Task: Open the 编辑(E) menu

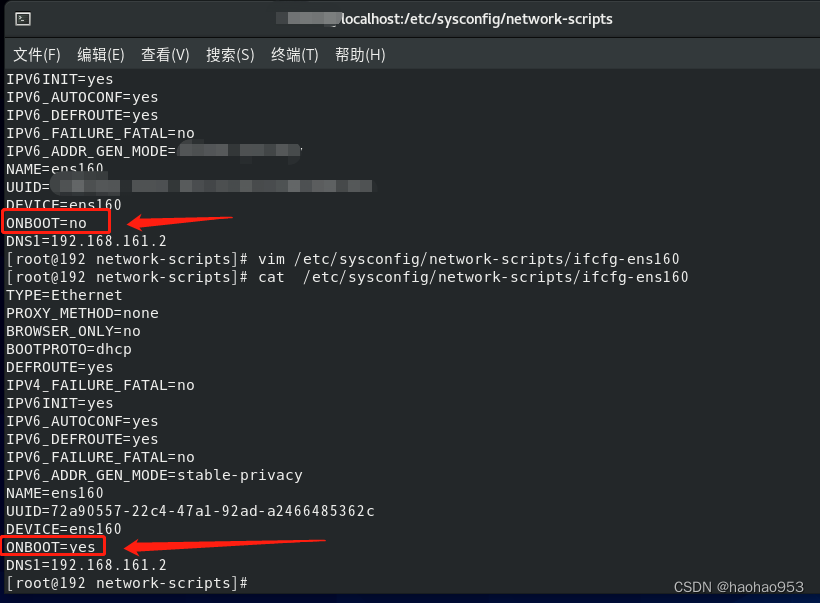Action: click(x=100, y=55)
